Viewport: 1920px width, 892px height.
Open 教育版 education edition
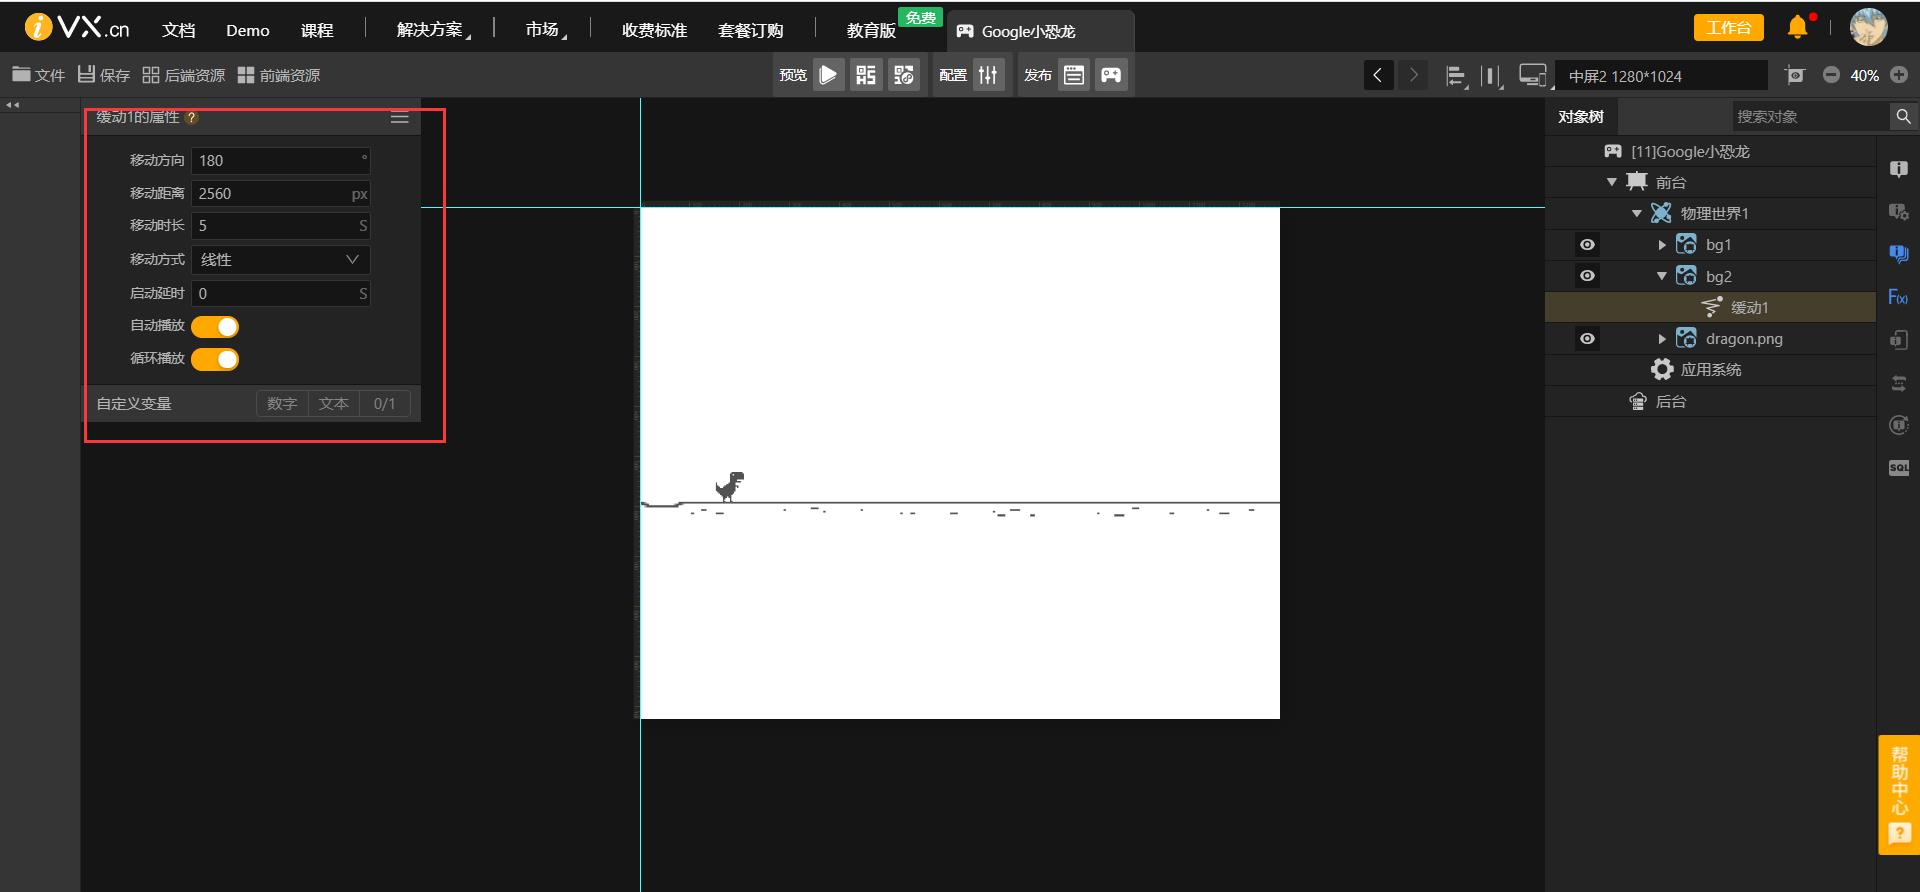(871, 30)
